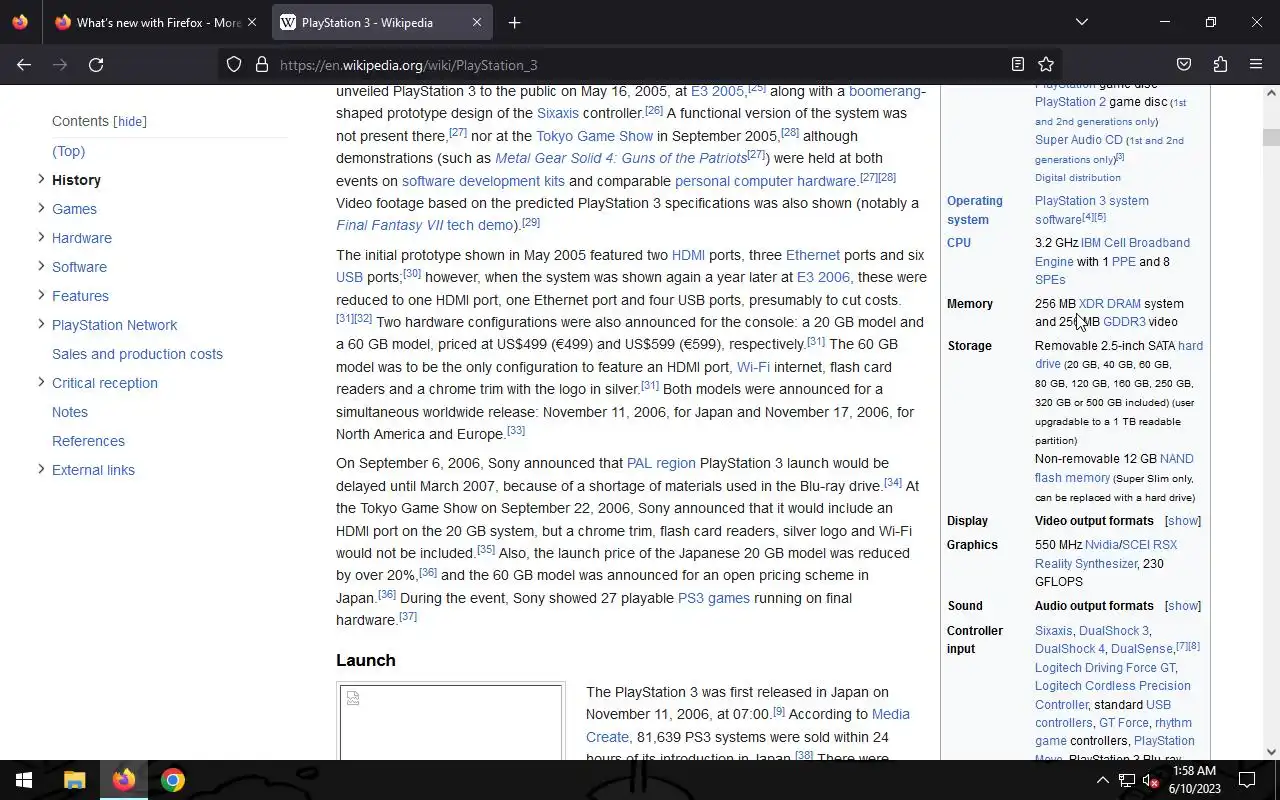Open the DualShock 3 link in Controller input

coord(1114,631)
